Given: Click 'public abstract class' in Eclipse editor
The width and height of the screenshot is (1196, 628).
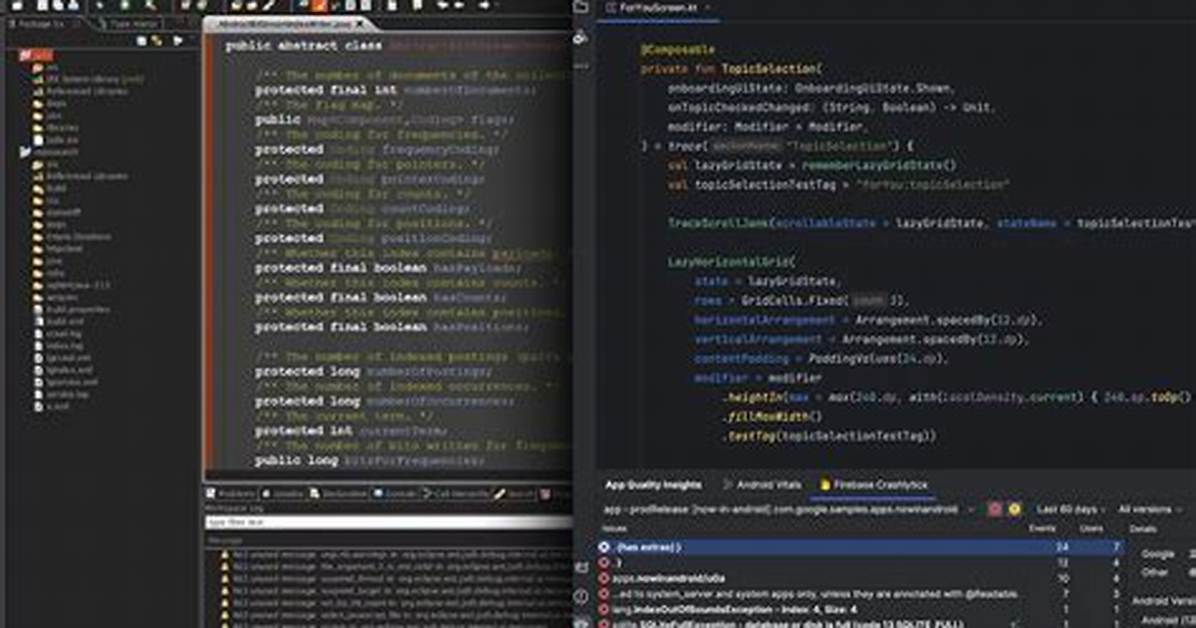Looking at the screenshot, I should 304,46.
